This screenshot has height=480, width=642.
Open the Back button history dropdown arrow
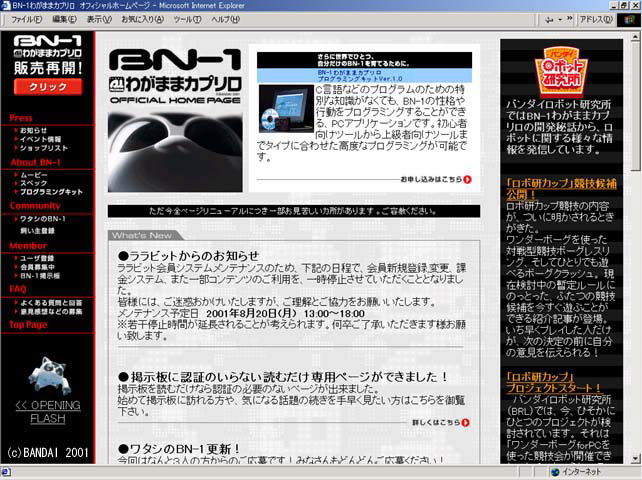tap(560, 19)
